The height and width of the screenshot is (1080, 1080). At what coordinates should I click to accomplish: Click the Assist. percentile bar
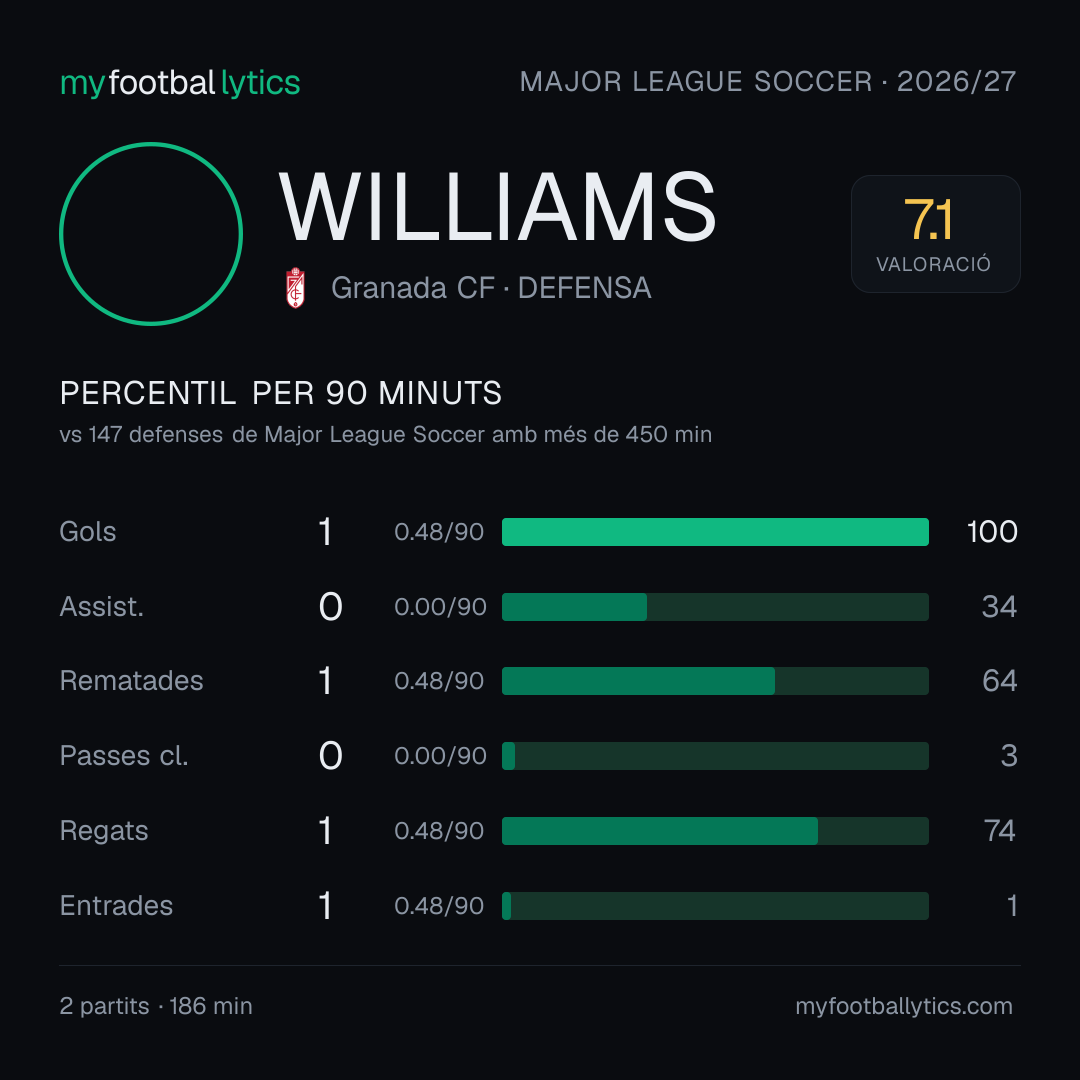(x=715, y=607)
